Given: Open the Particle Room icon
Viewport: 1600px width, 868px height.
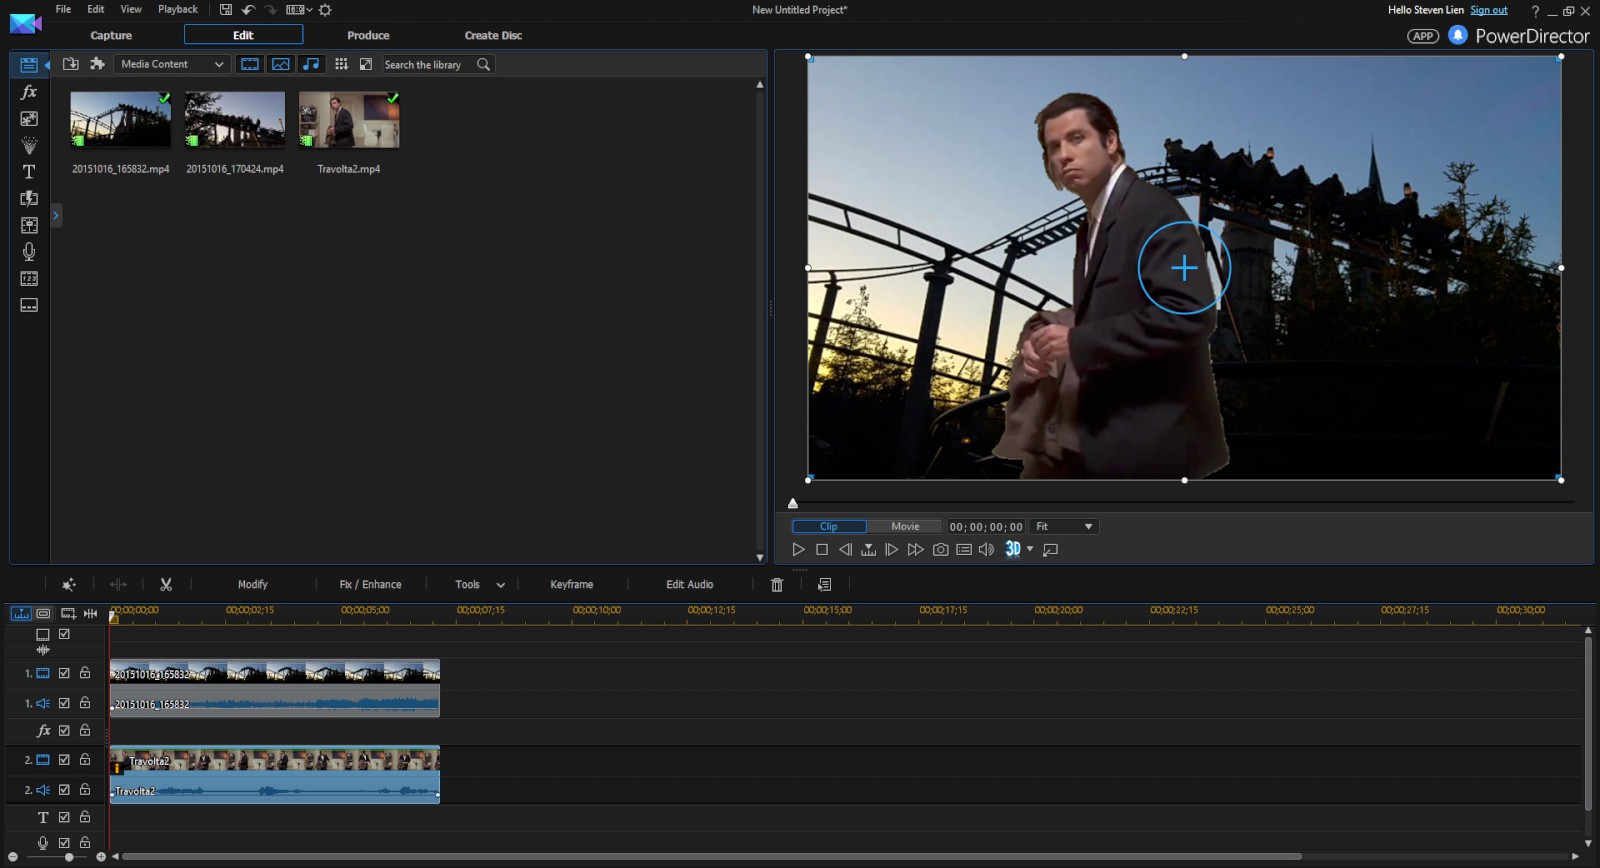Looking at the screenshot, I should point(29,145).
